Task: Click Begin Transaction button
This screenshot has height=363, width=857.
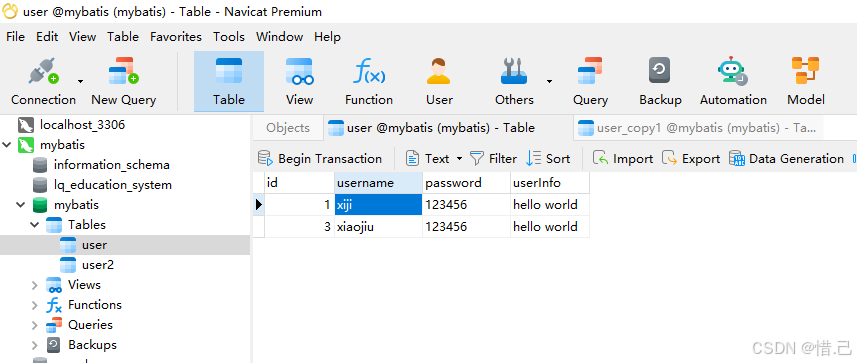Action: (x=320, y=159)
